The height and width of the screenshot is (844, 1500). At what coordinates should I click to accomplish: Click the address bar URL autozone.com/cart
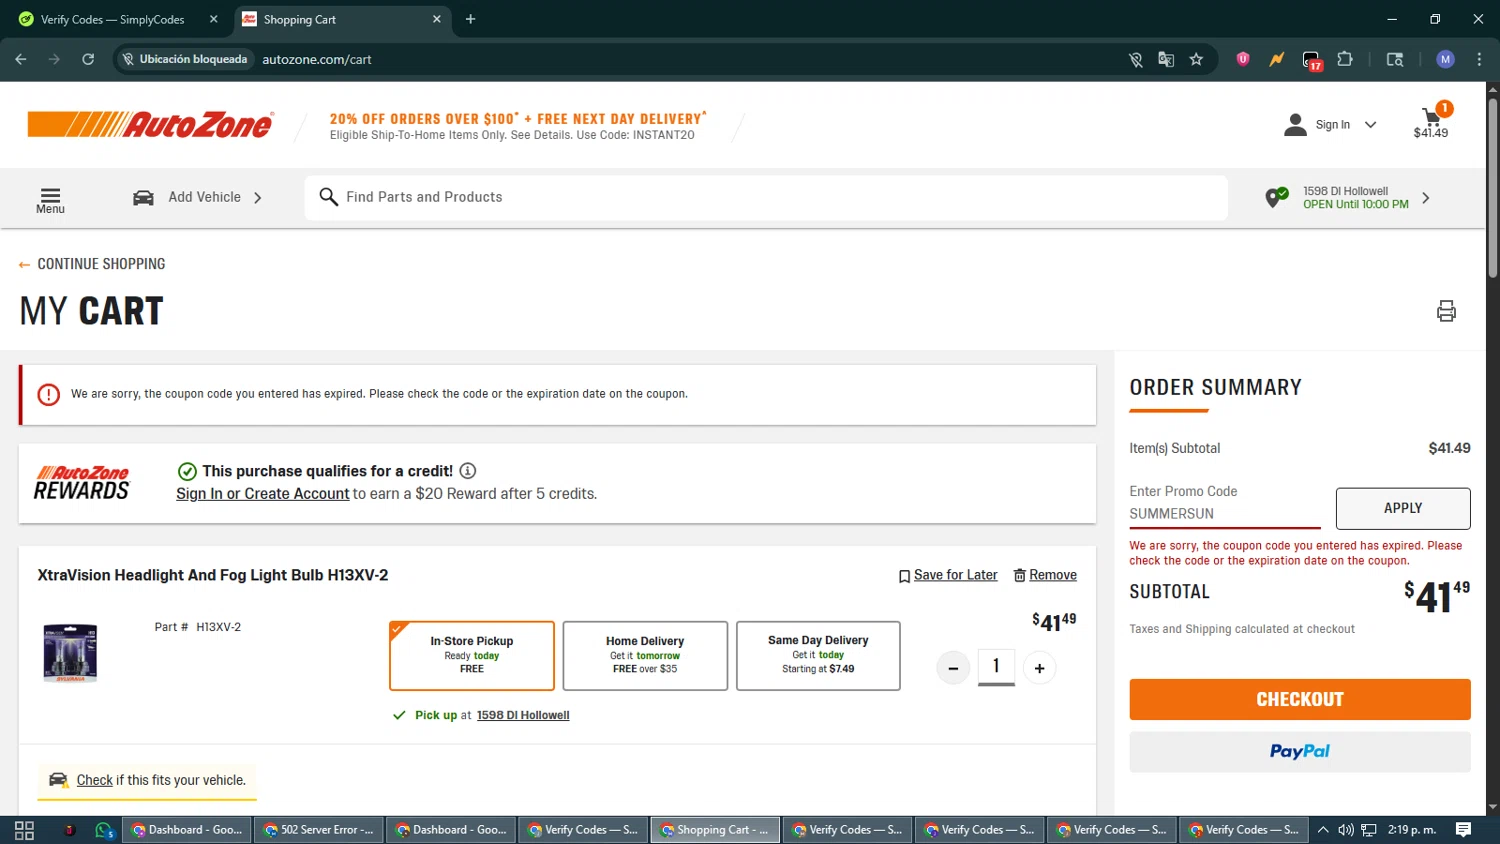pos(317,60)
